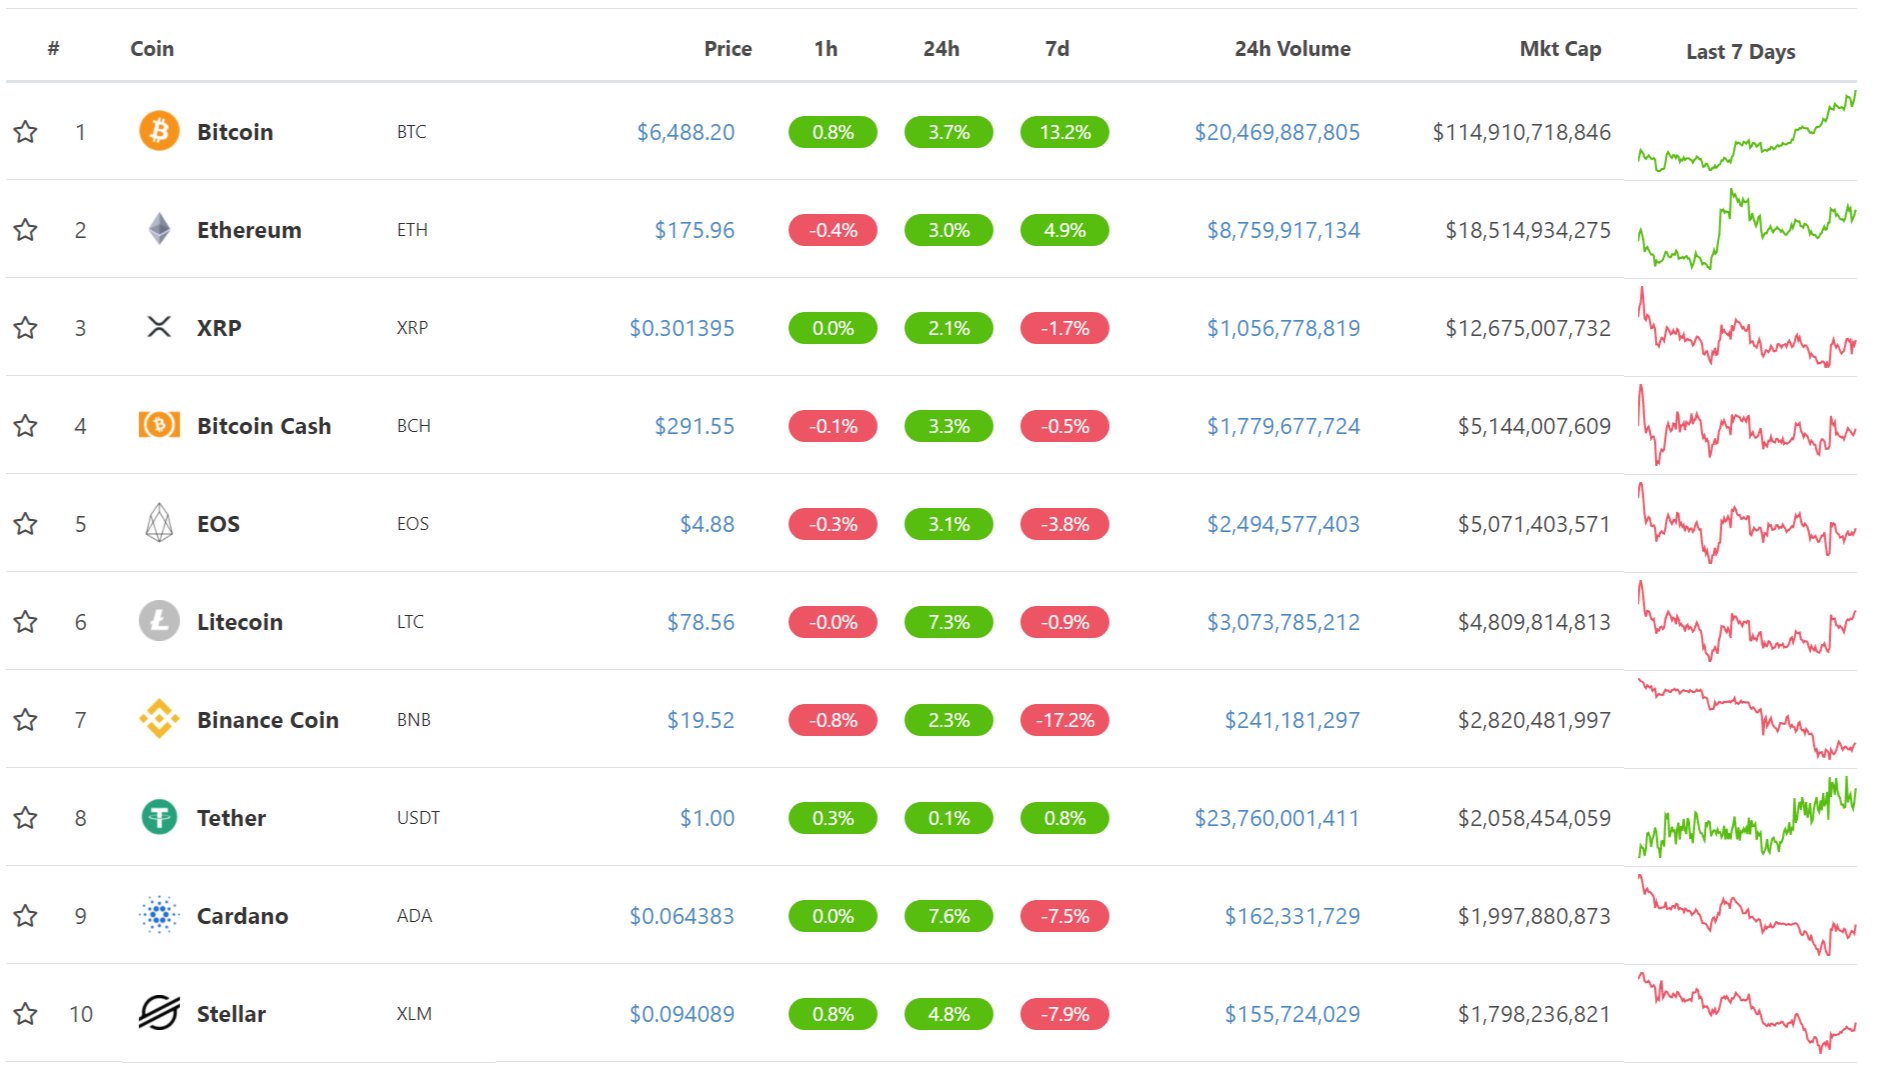Sort by the Mkt Cap header
Viewport: 1884px width, 1069px height.
(x=1560, y=48)
